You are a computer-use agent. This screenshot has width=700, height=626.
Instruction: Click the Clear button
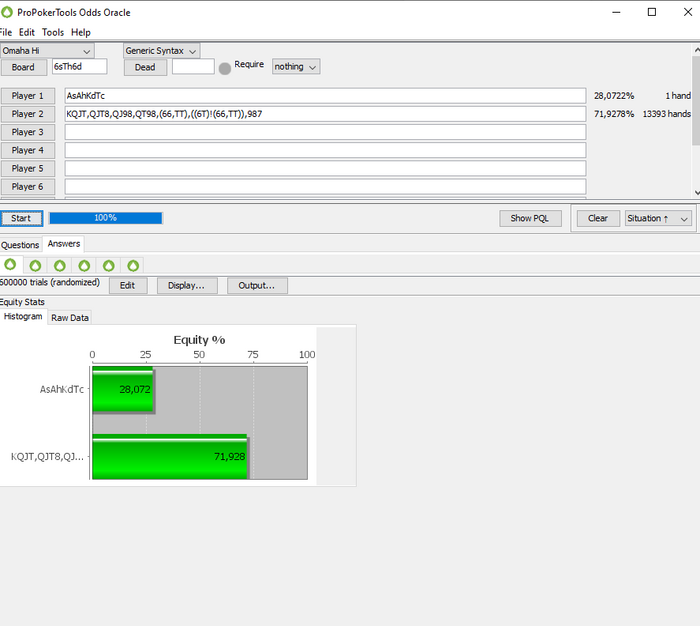pyautogui.click(x=598, y=218)
